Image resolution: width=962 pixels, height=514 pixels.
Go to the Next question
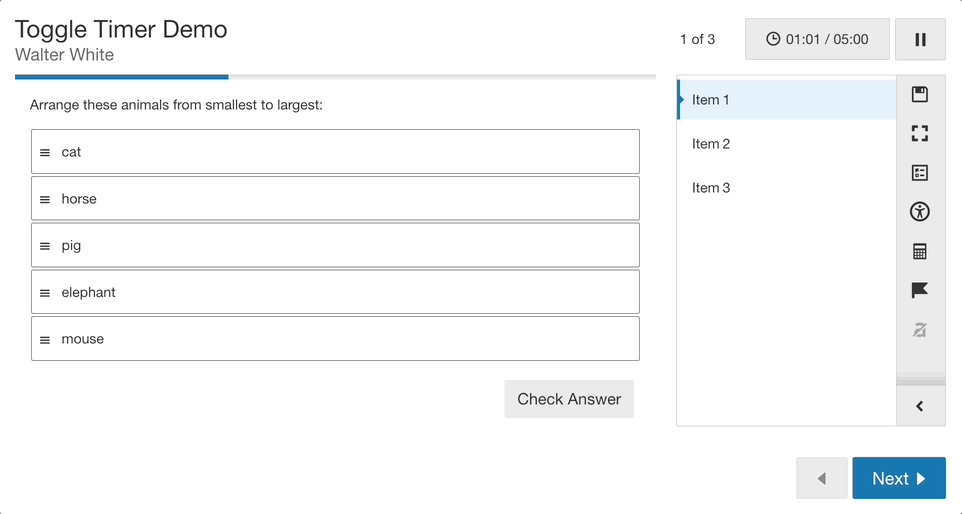click(x=899, y=478)
